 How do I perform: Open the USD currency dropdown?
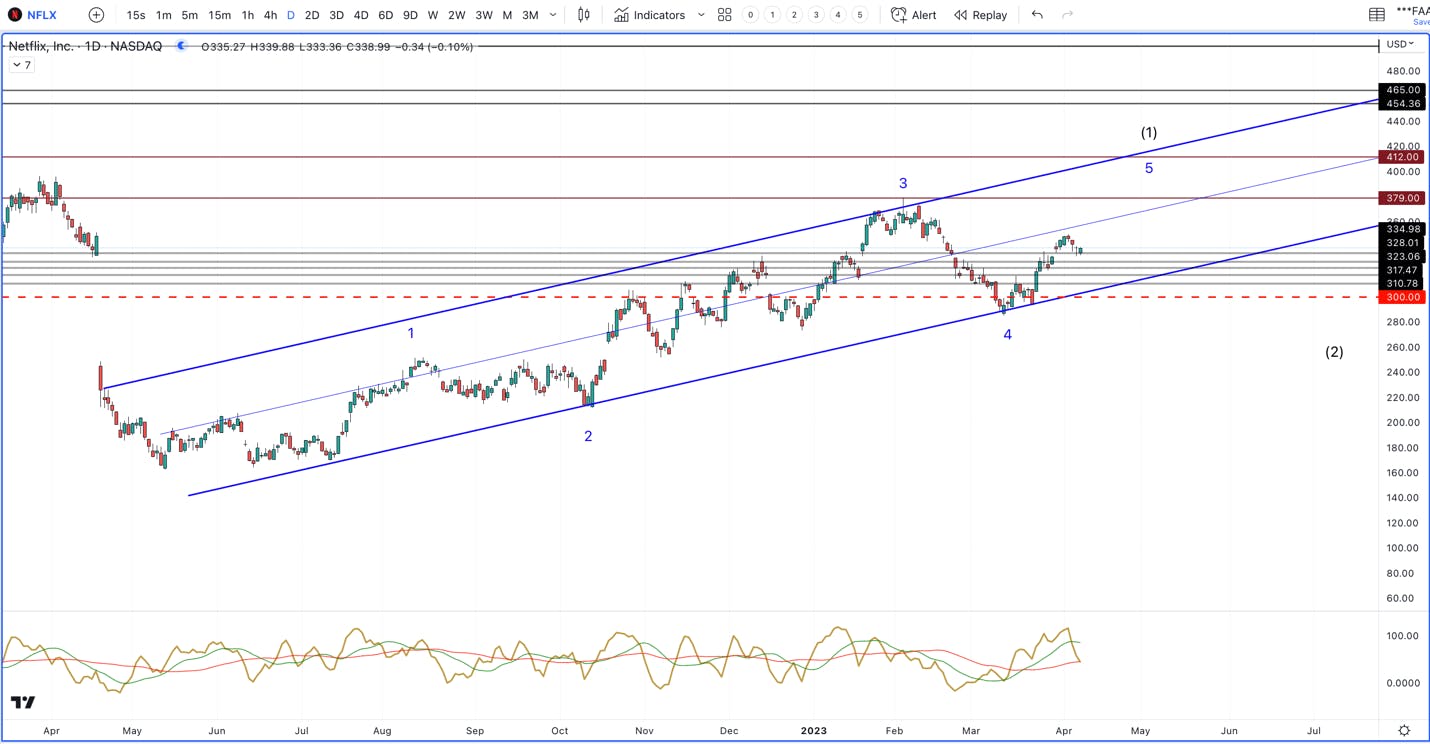click(x=1398, y=44)
